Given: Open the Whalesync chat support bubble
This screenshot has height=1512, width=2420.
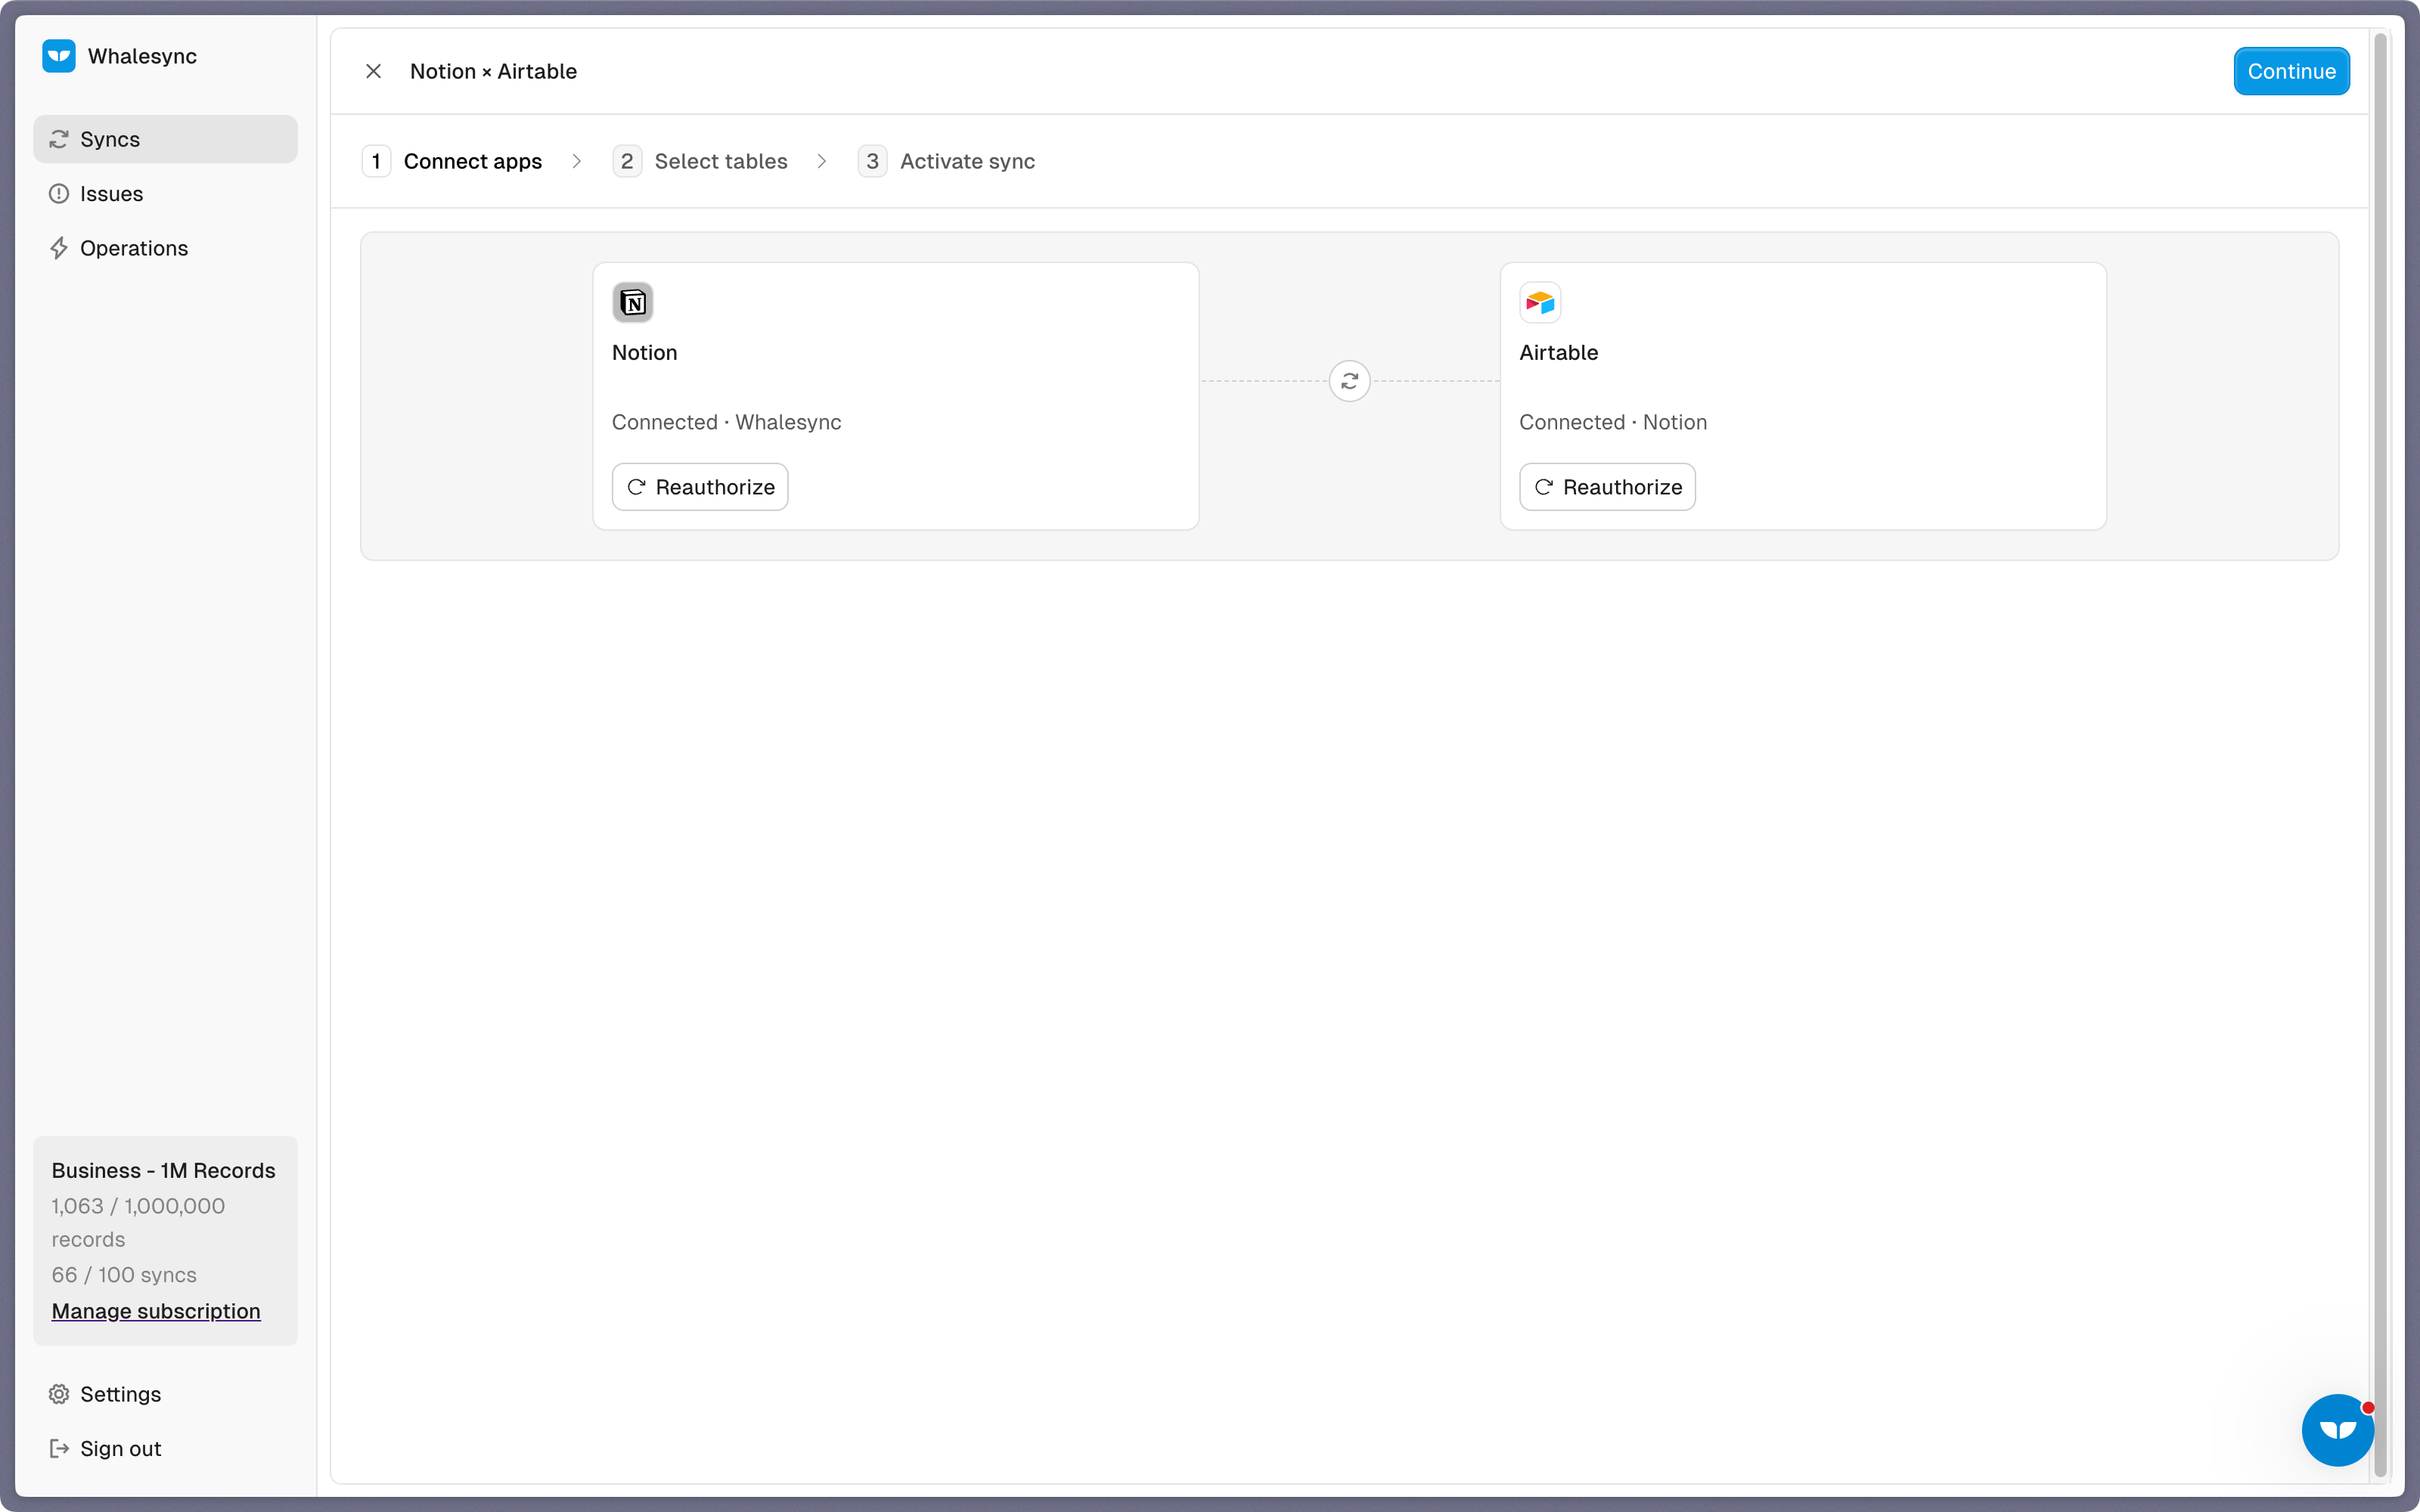Looking at the screenshot, I should [x=2337, y=1430].
